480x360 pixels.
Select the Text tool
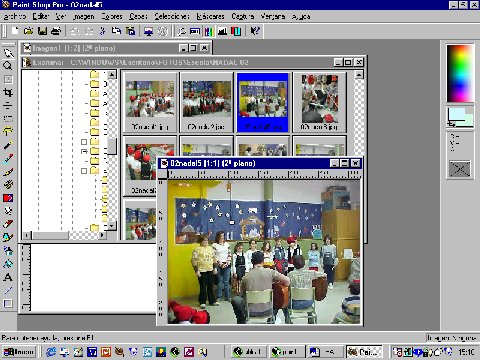(8, 277)
